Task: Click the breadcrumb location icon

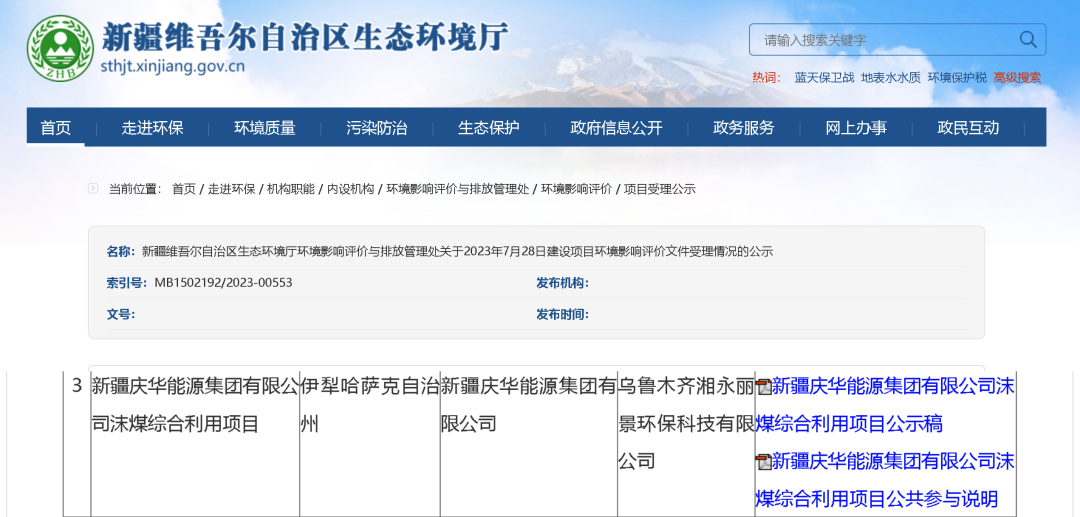Action: pyautogui.click(x=93, y=188)
